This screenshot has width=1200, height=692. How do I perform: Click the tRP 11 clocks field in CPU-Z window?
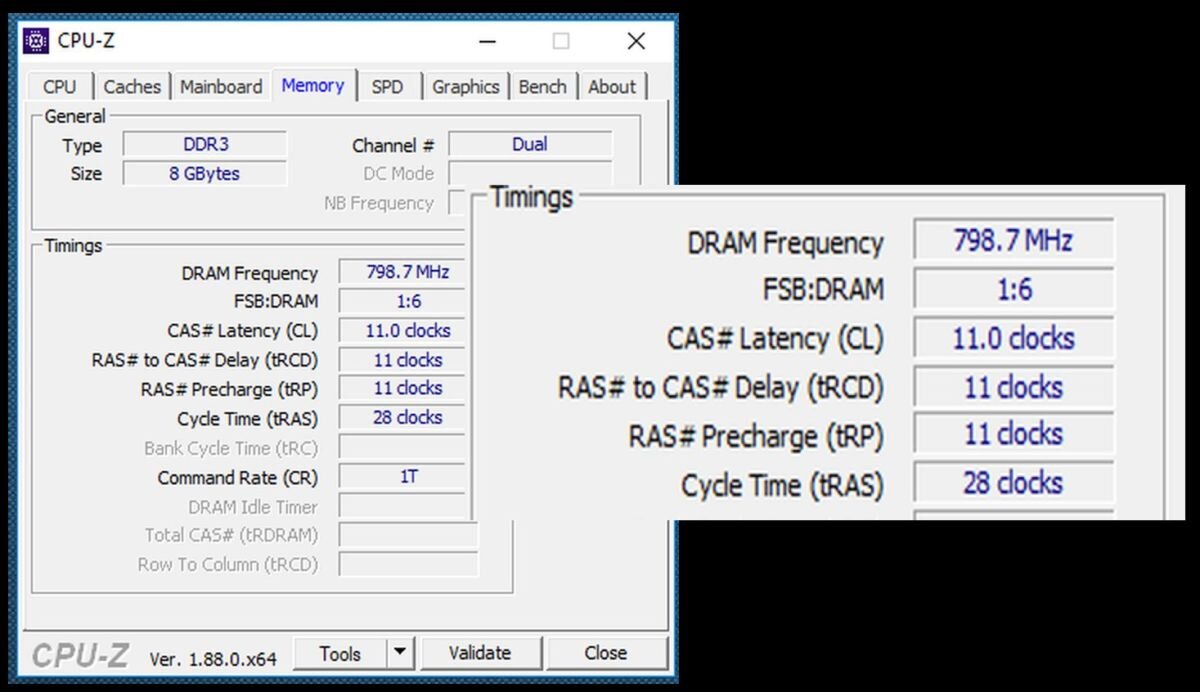point(402,388)
